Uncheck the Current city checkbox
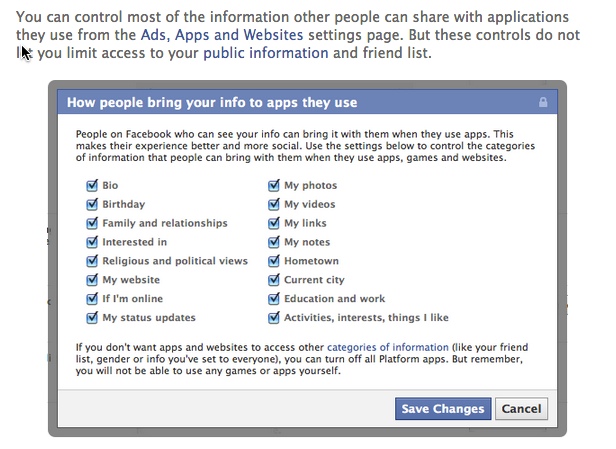The image size is (616, 449). point(274,279)
